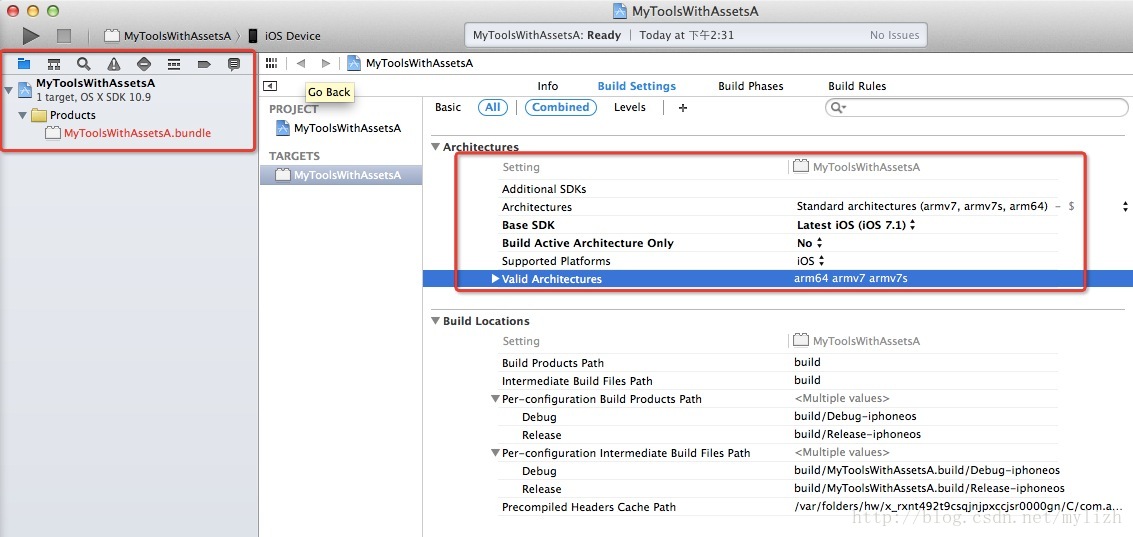The width and height of the screenshot is (1133, 537).
Task: Select the build/Debug-iphoneos value
Action: pos(855,416)
